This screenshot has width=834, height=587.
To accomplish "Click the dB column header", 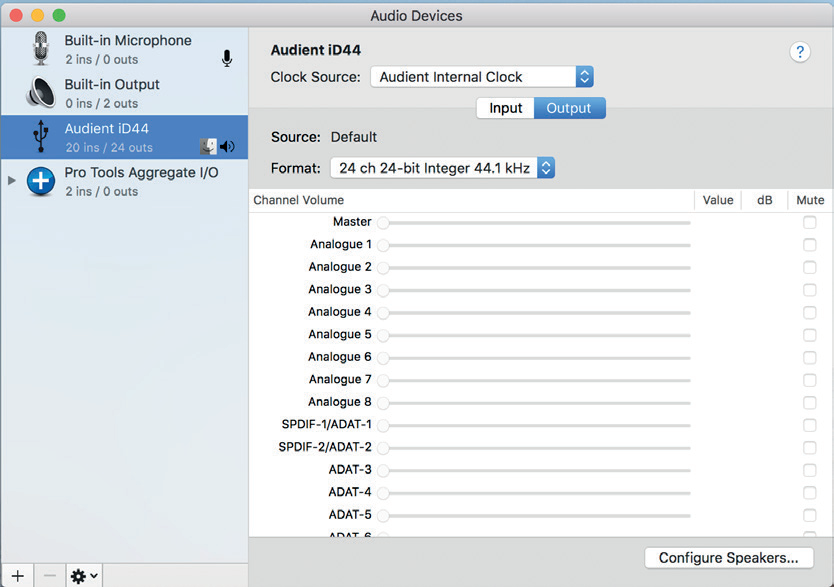I will [764, 200].
